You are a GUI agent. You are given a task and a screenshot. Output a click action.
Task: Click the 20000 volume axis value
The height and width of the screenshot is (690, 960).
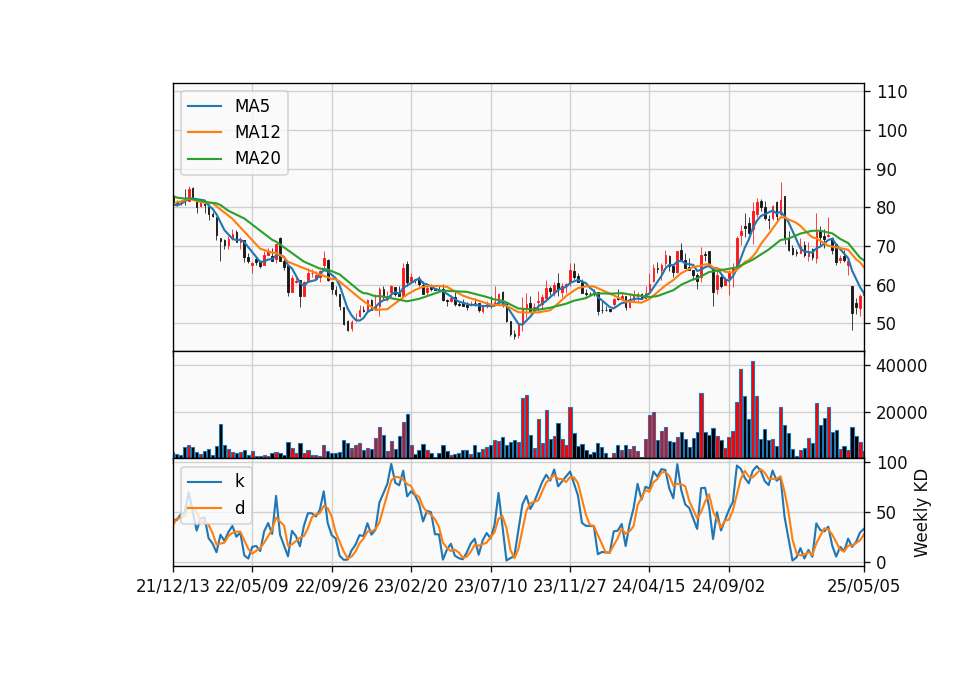(902, 413)
